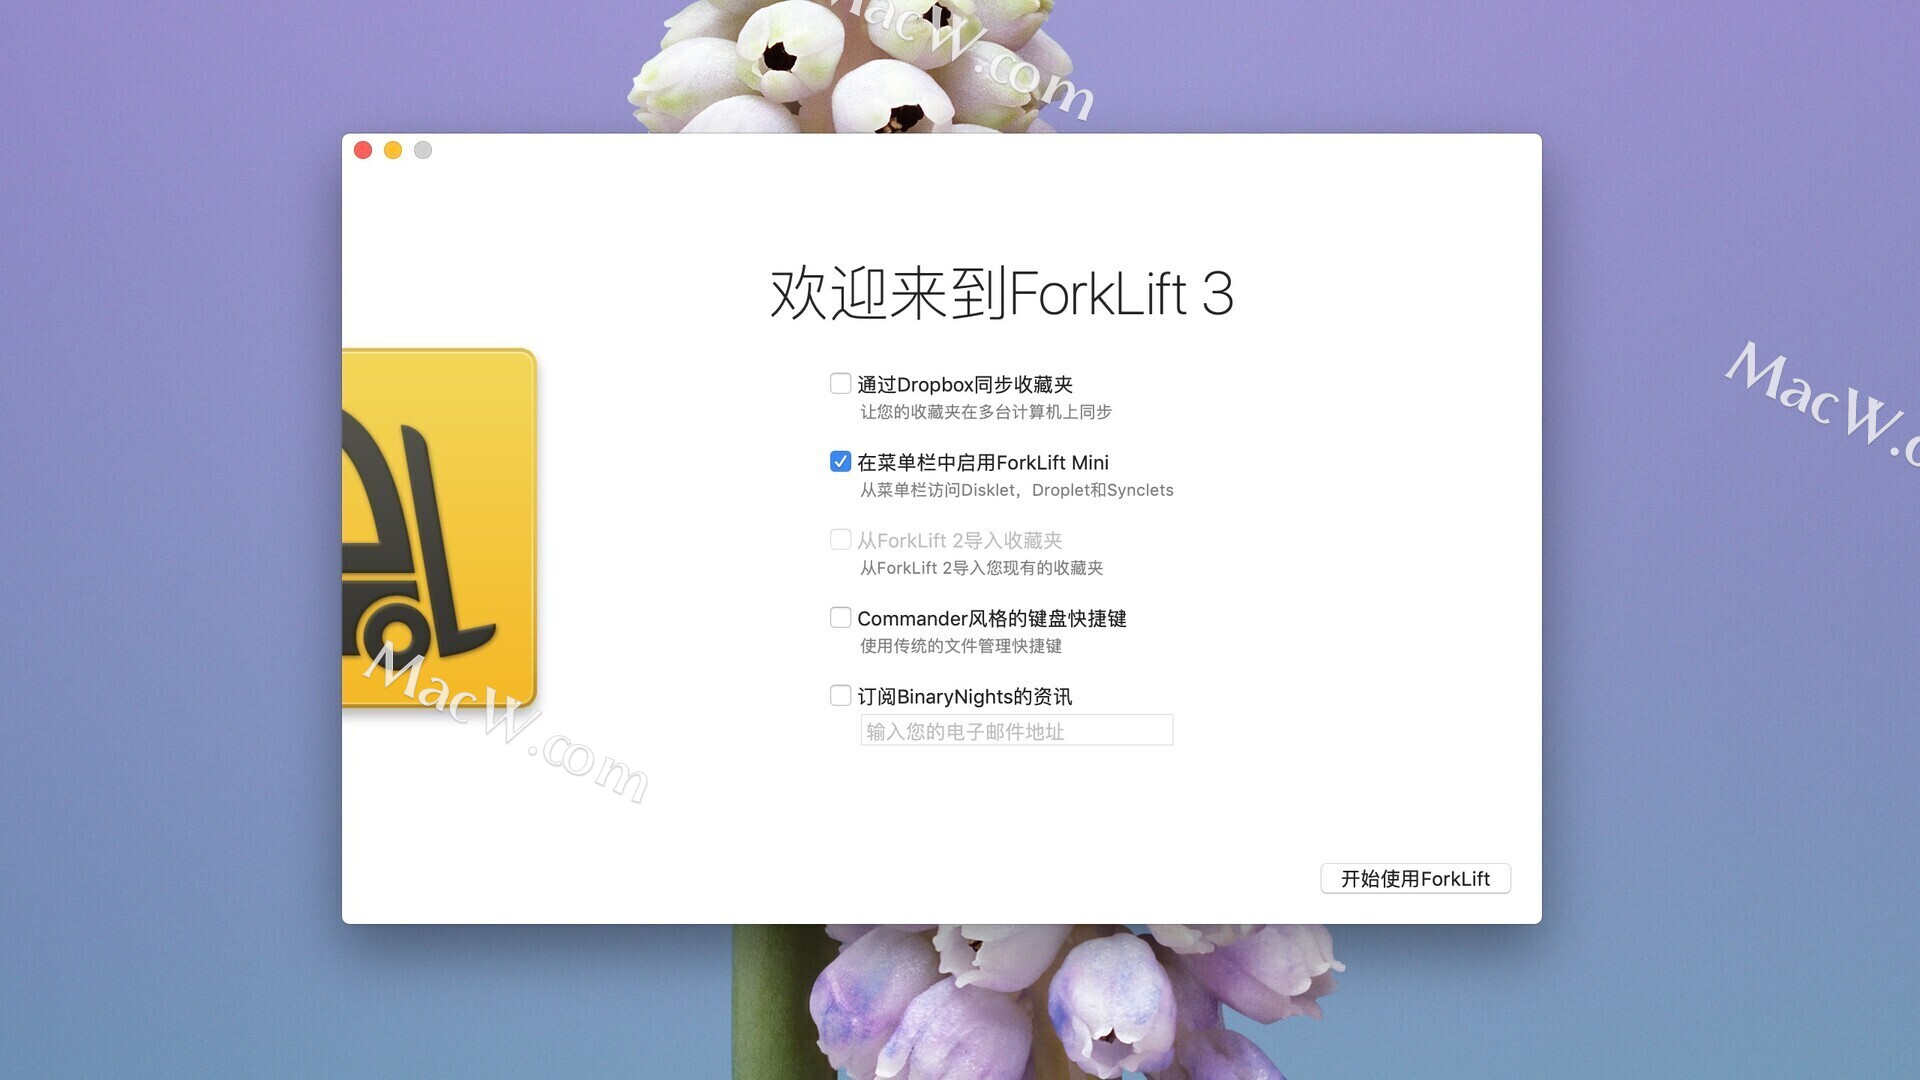Screen dimensions: 1920x1080
Task: Click the ForkLift yellow app icon
Action: (x=439, y=528)
